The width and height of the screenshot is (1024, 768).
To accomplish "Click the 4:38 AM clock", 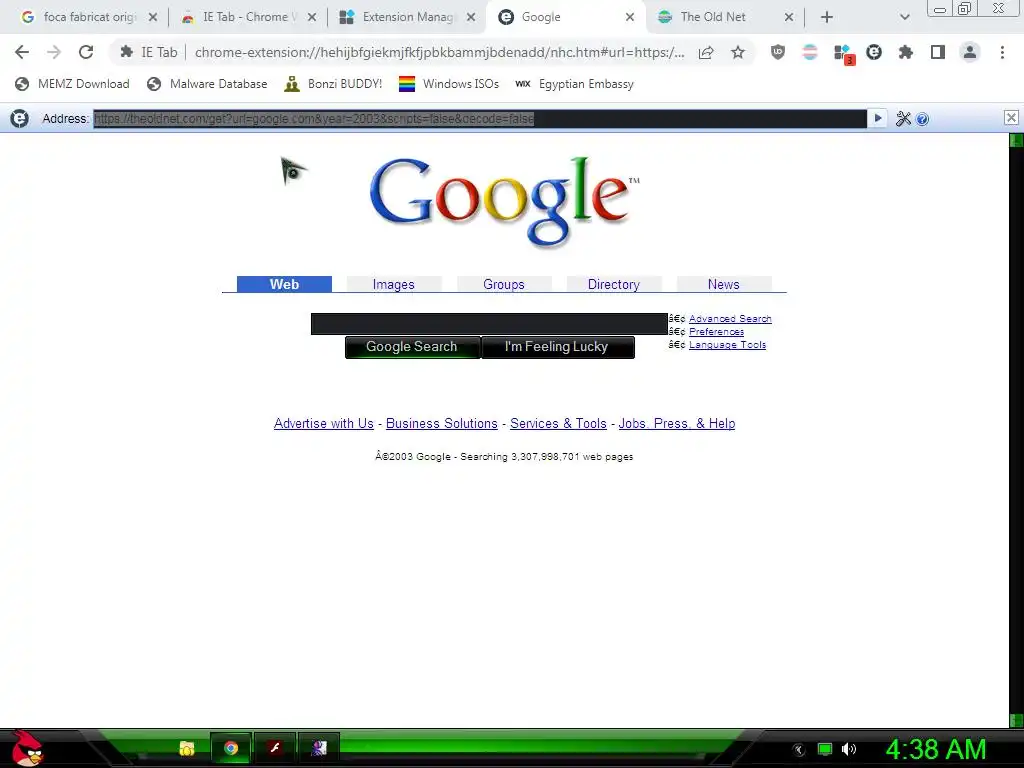I will click(936, 749).
